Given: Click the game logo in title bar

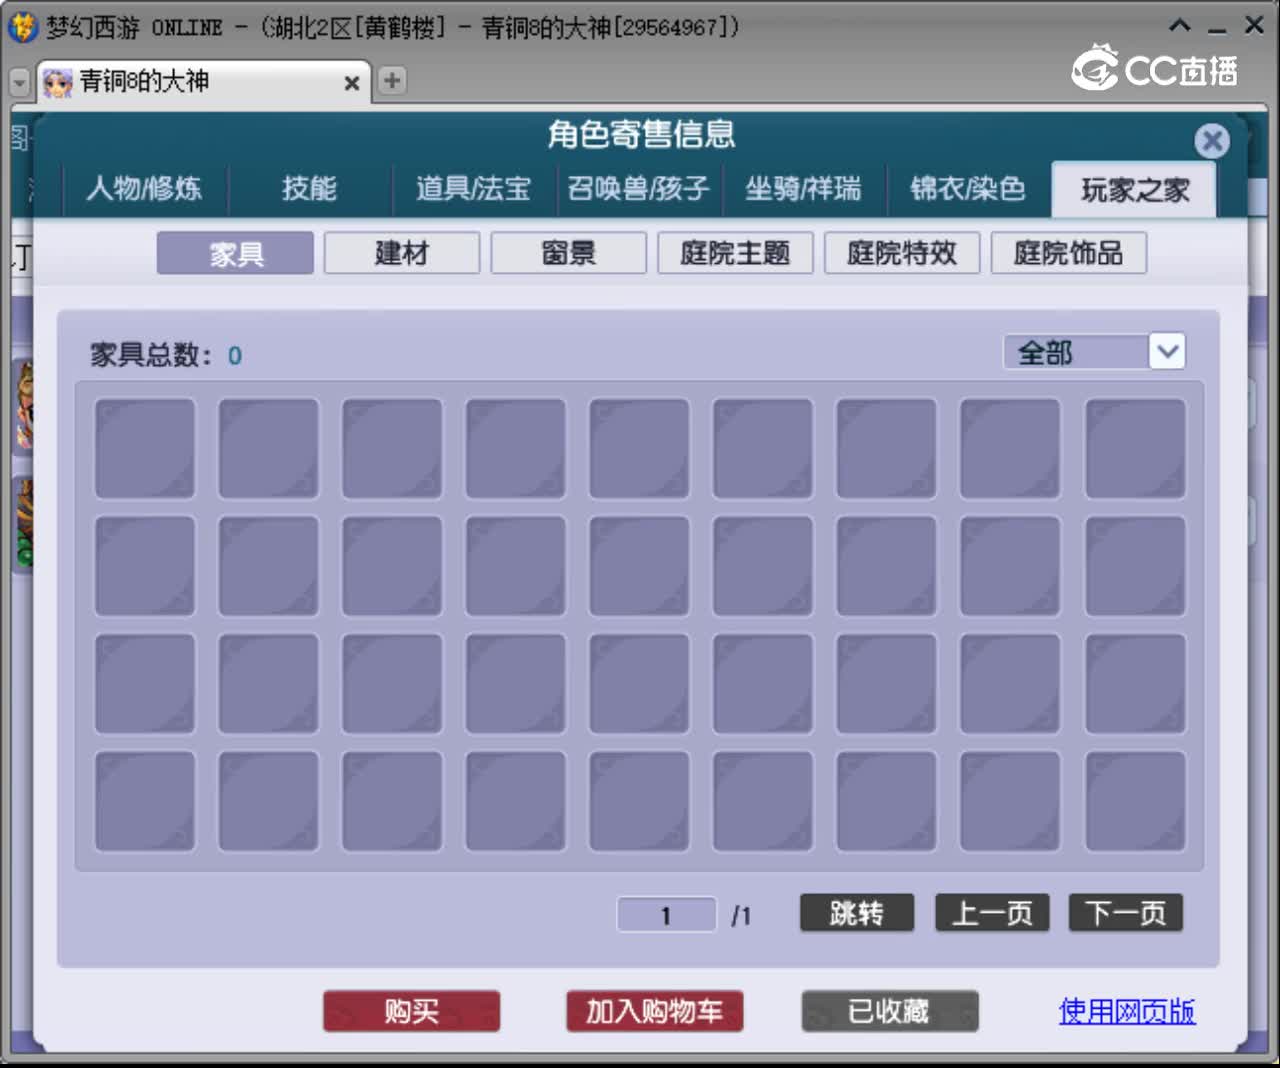Looking at the screenshot, I should (x=22, y=26).
